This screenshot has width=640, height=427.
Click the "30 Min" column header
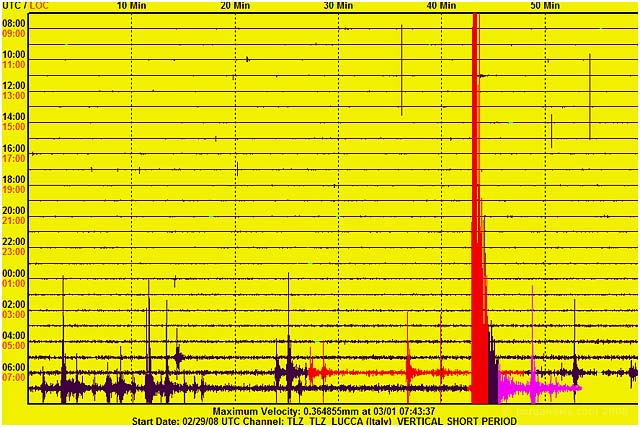[338, 6]
